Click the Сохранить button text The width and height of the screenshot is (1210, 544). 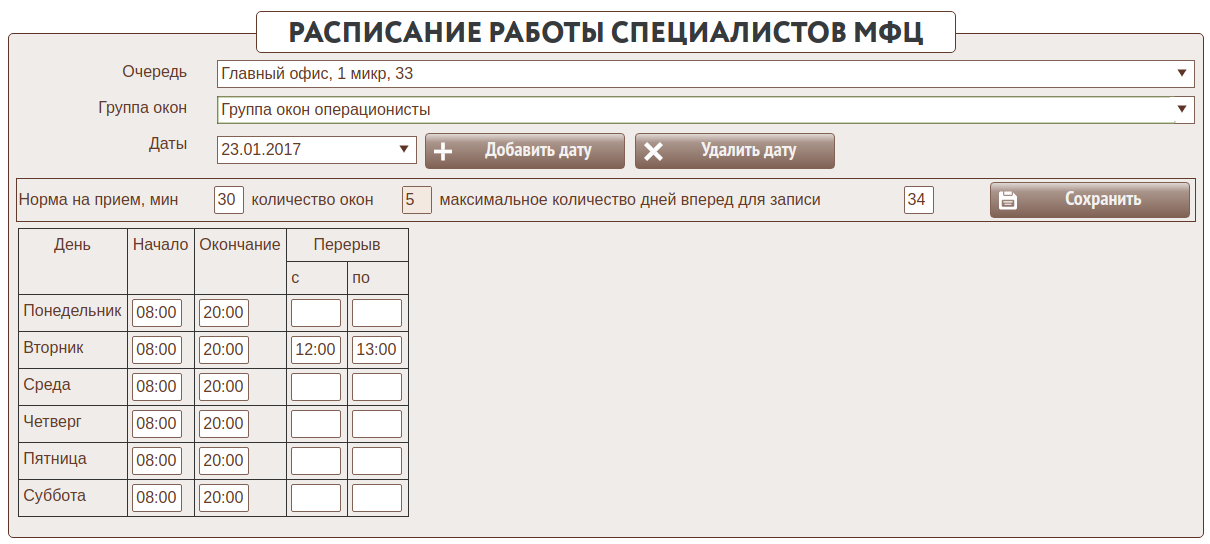pyautogui.click(x=1102, y=199)
